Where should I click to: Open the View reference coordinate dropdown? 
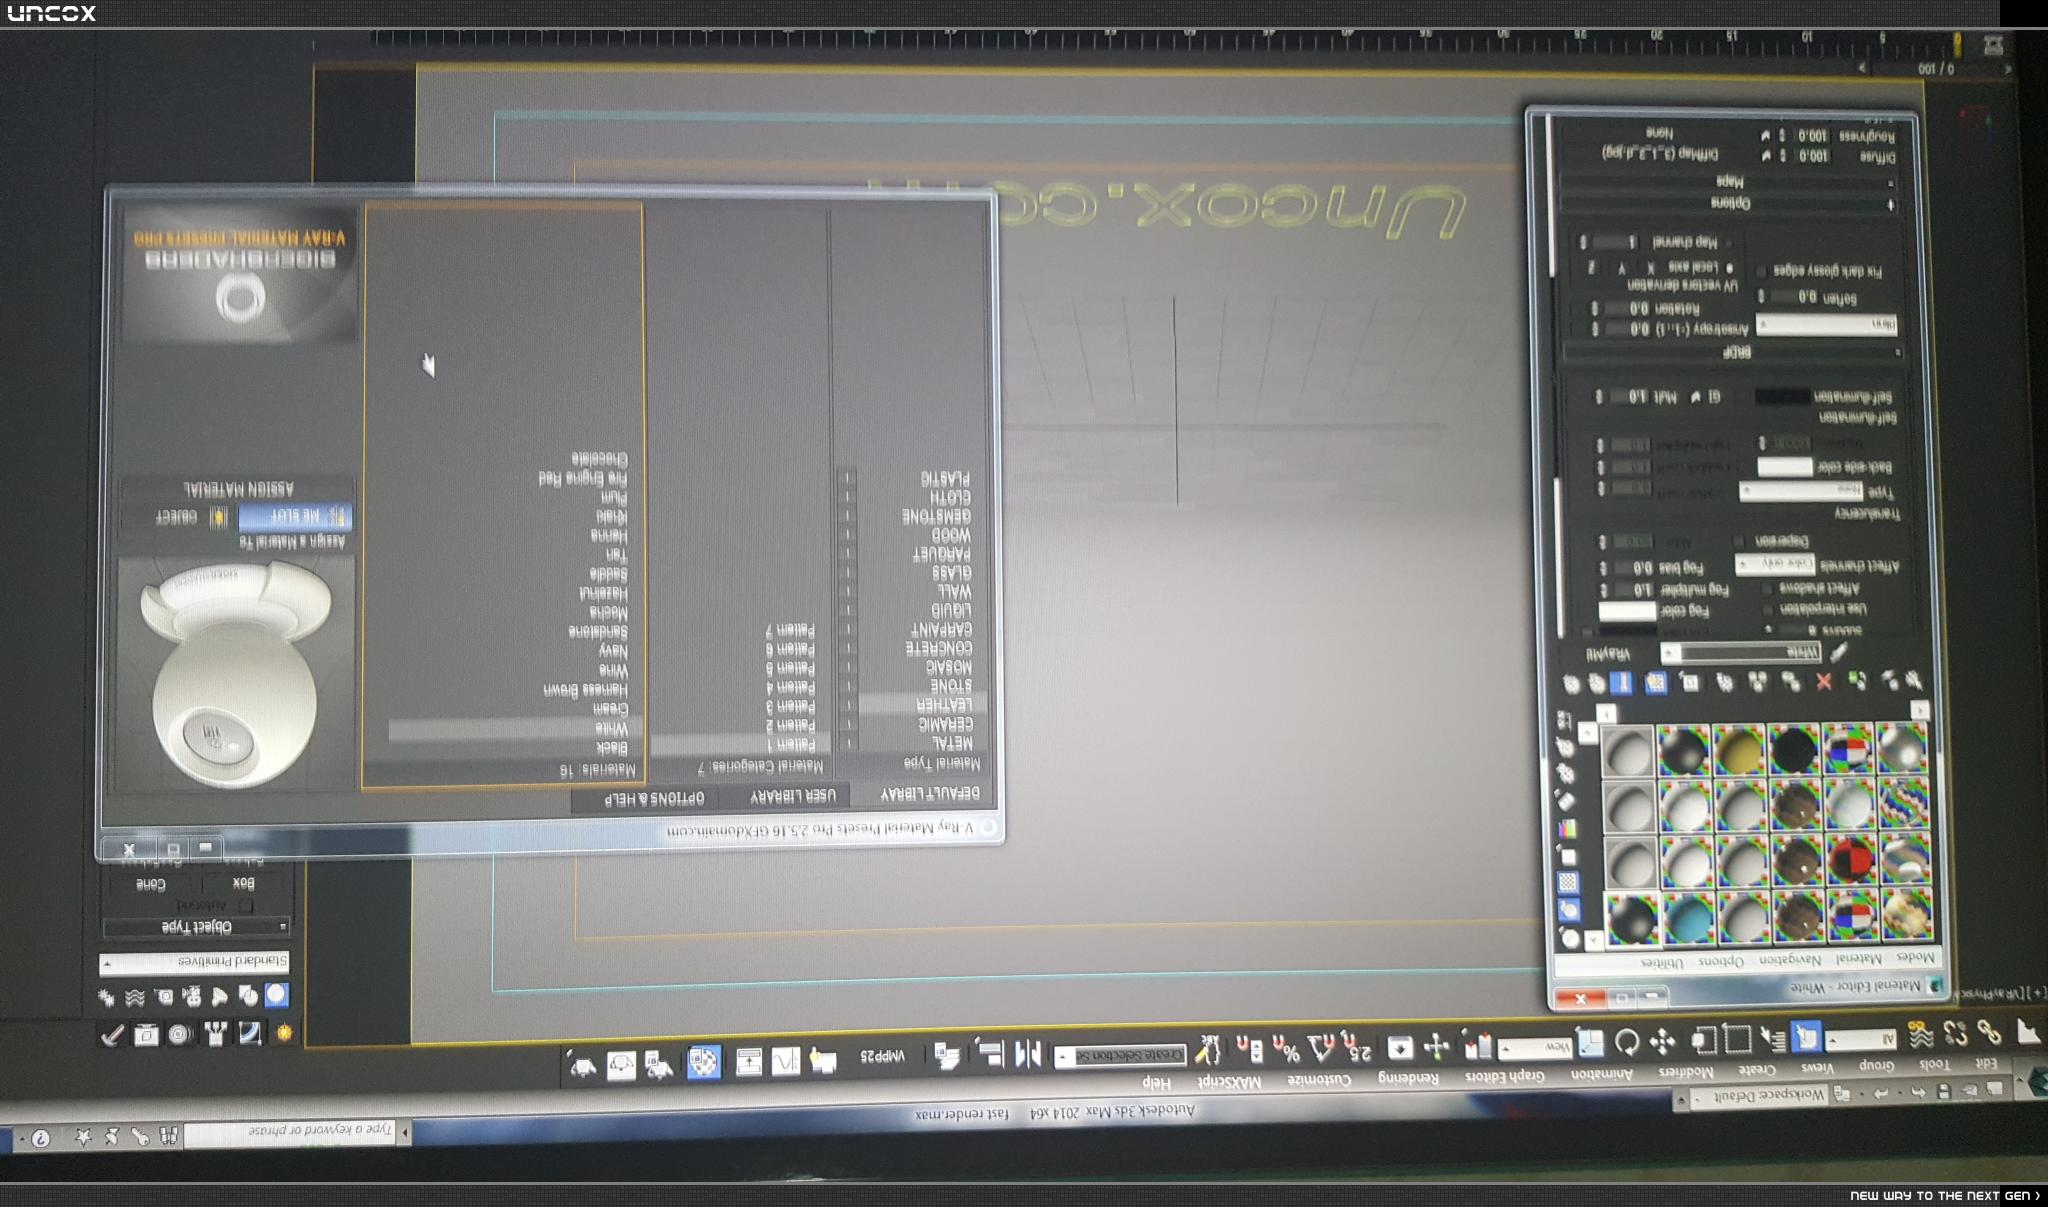[x=1534, y=1047]
